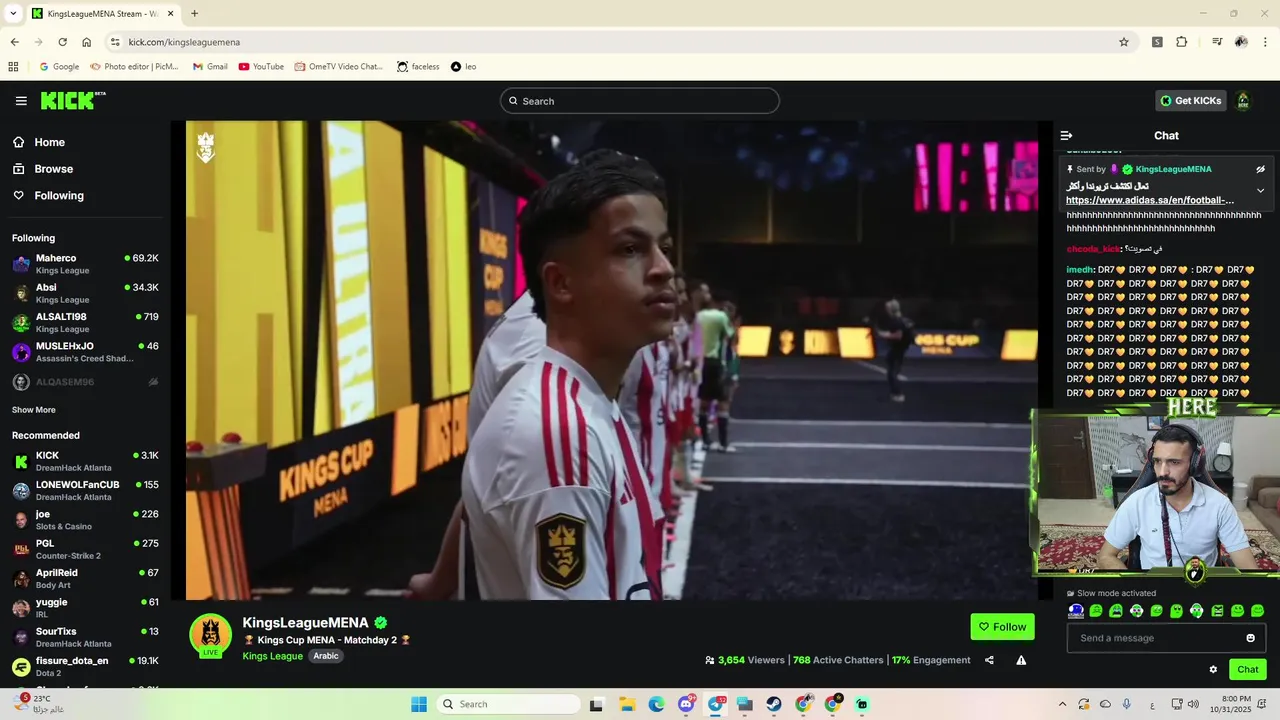Open chat settings gear
This screenshot has width=1280, height=720.
[x=1213, y=670]
